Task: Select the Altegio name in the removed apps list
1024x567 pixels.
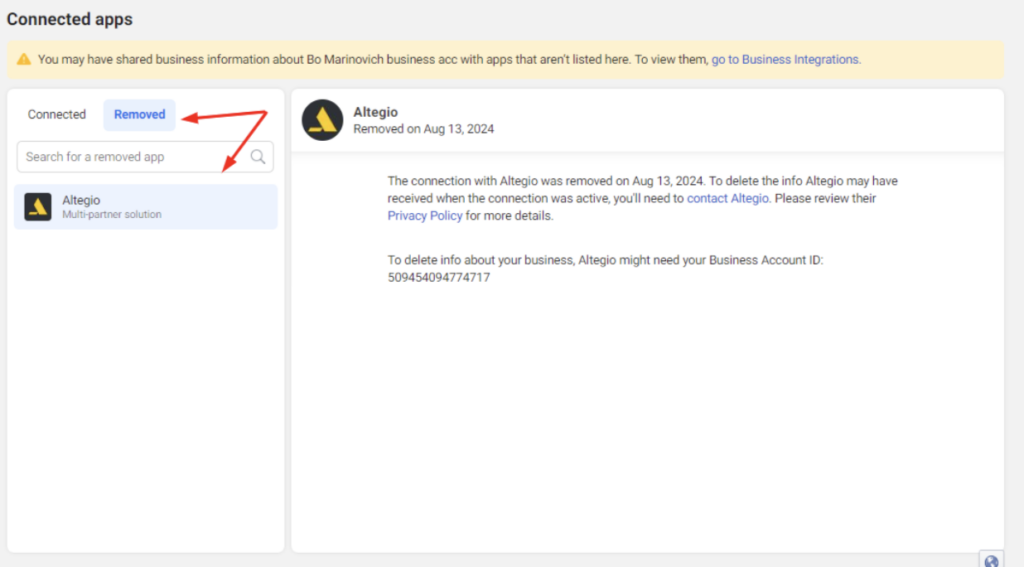Action: (81, 201)
